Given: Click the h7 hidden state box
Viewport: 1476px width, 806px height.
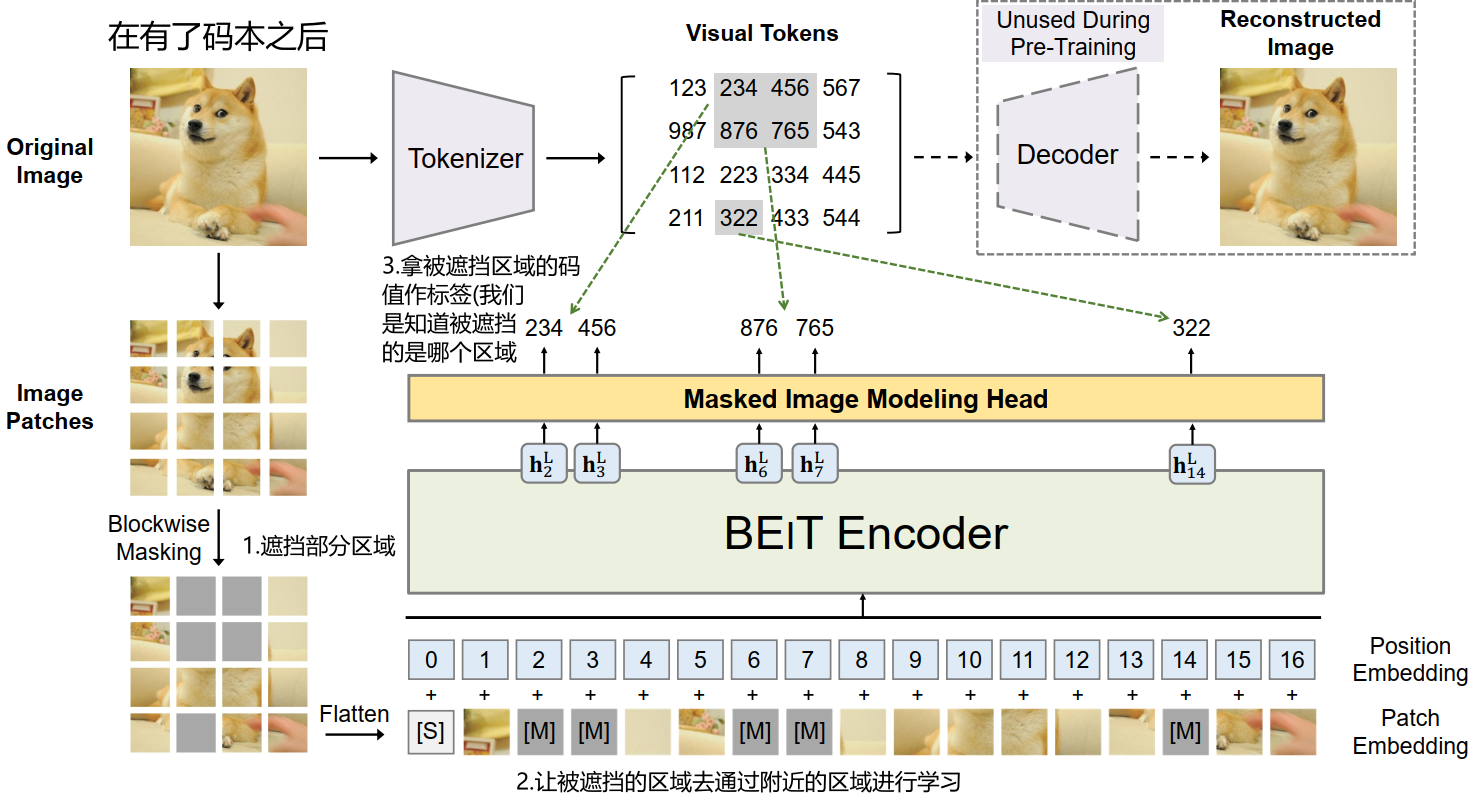Looking at the screenshot, I should [x=815, y=464].
